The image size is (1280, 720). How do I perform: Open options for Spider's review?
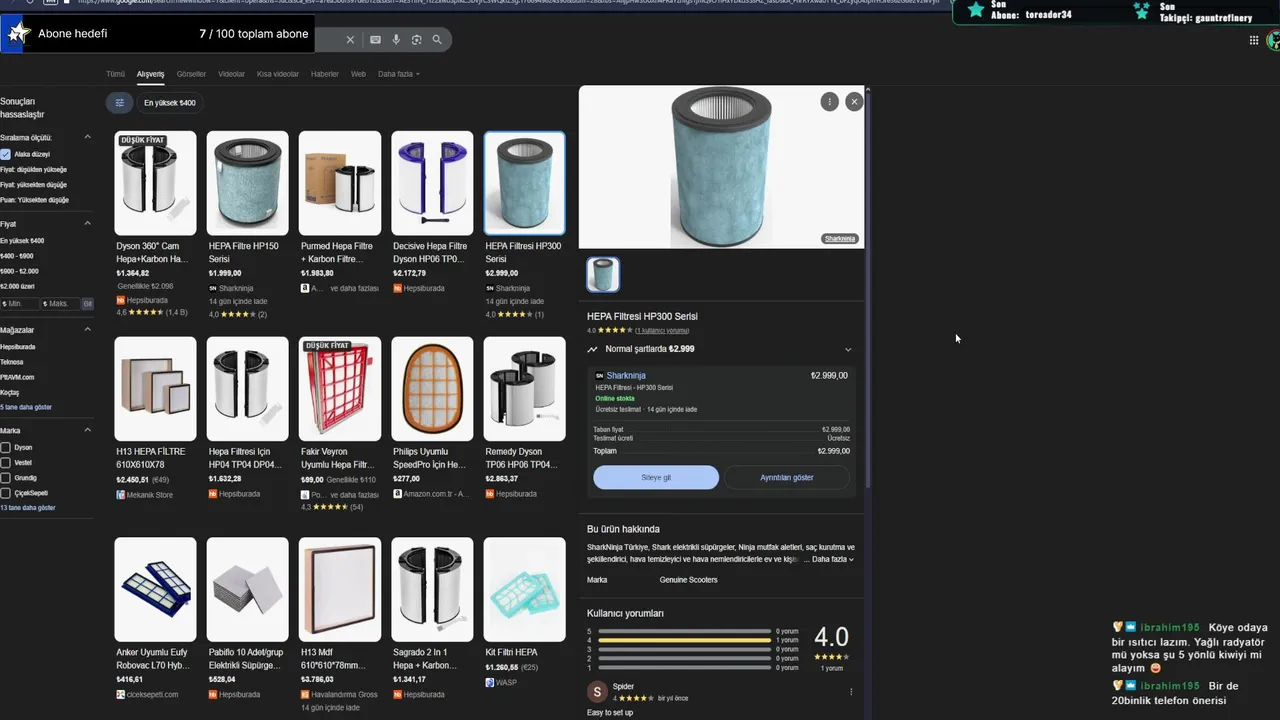(851, 692)
